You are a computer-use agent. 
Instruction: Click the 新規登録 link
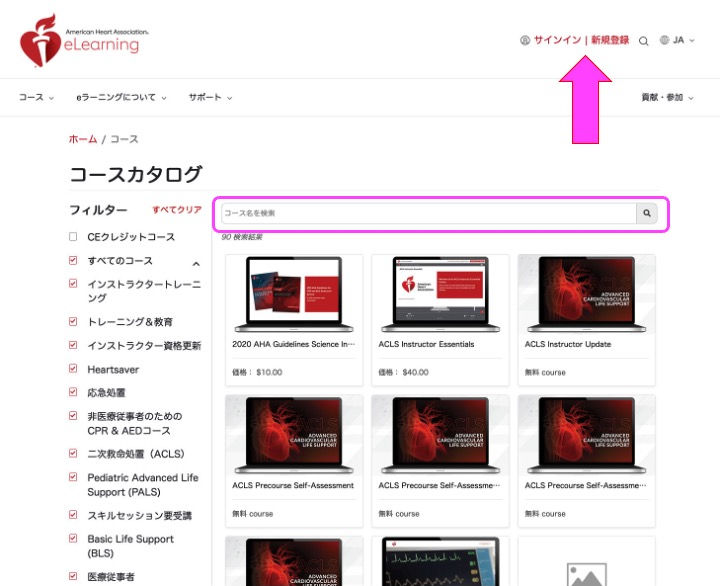610,40
